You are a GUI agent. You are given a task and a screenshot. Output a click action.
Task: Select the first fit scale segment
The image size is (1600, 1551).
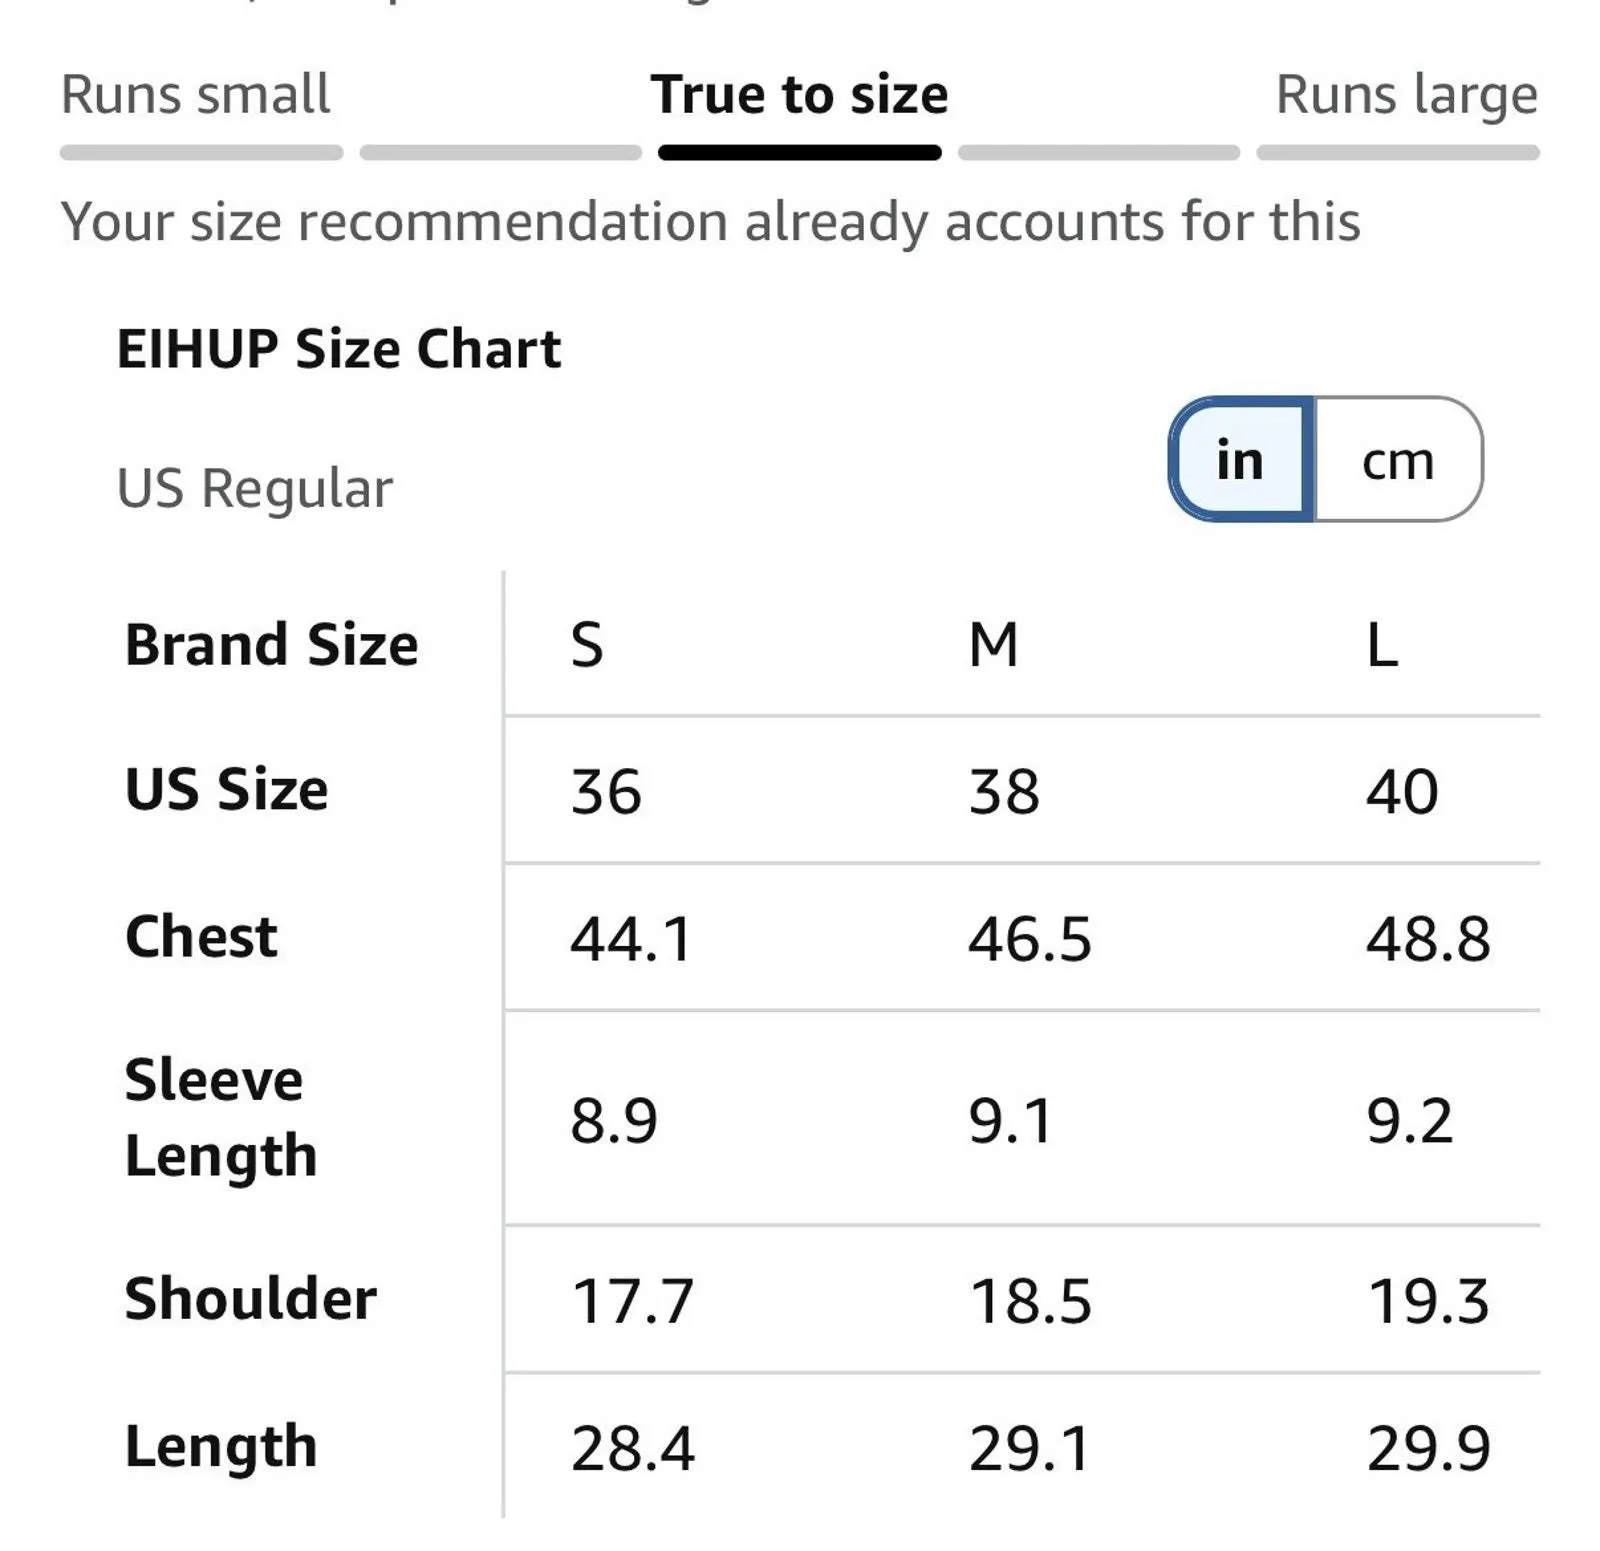201,153
